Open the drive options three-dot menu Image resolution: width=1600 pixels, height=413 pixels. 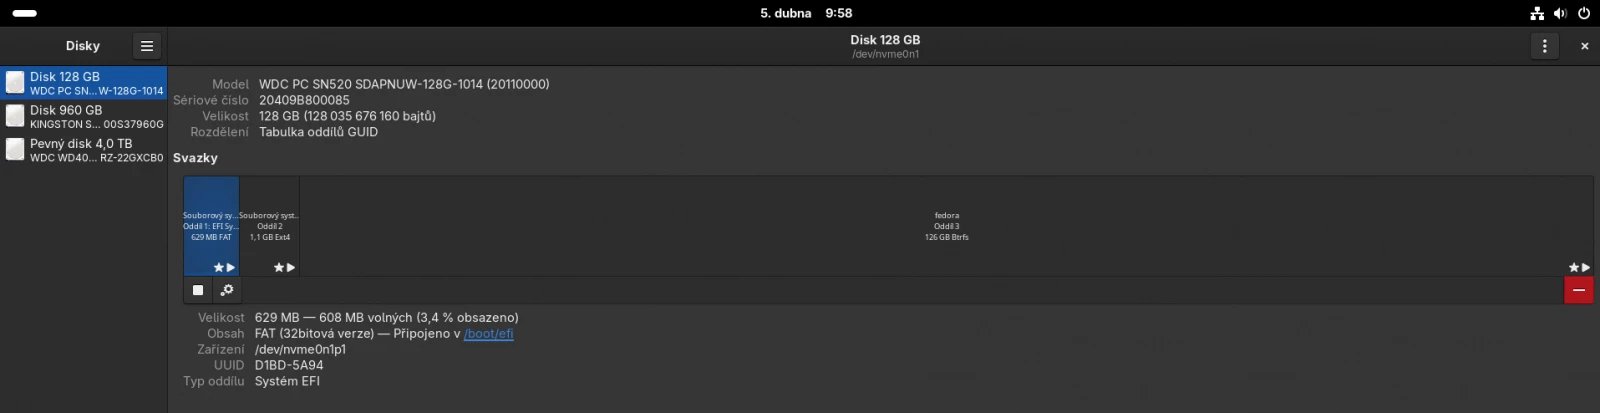click(x=1544, y=46)
